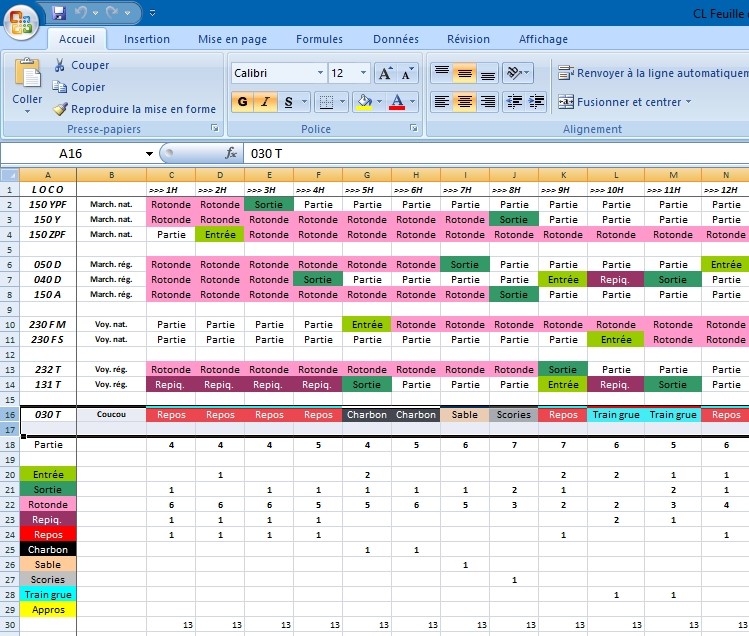749x636 pixels.
Task: Click the text orientation icon
Action: 517,73
